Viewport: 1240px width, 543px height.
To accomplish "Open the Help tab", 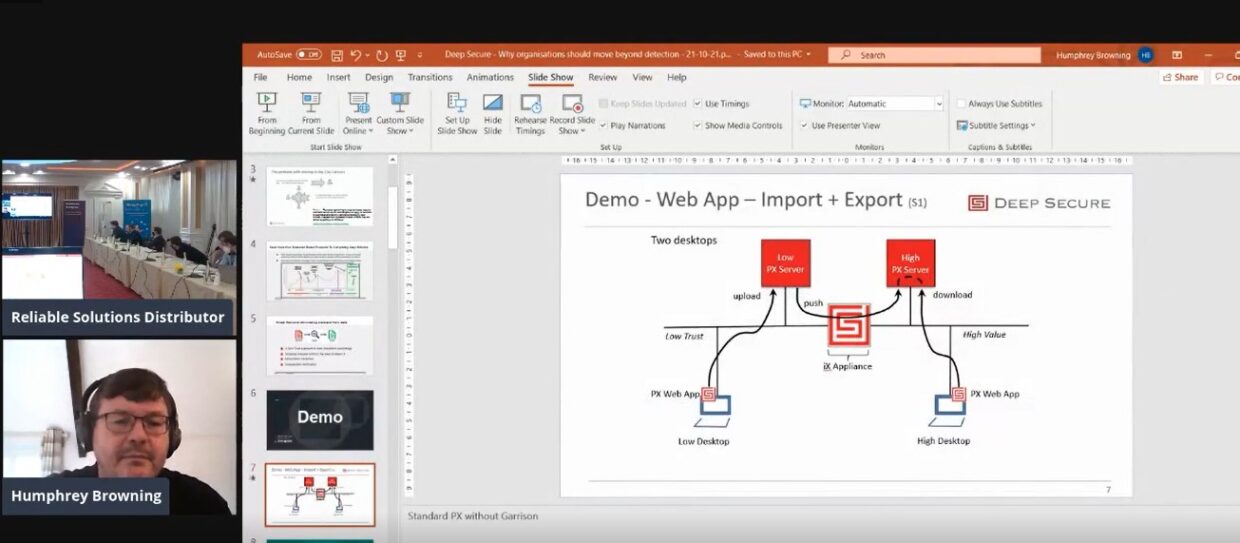I will [x=677, y=77].
